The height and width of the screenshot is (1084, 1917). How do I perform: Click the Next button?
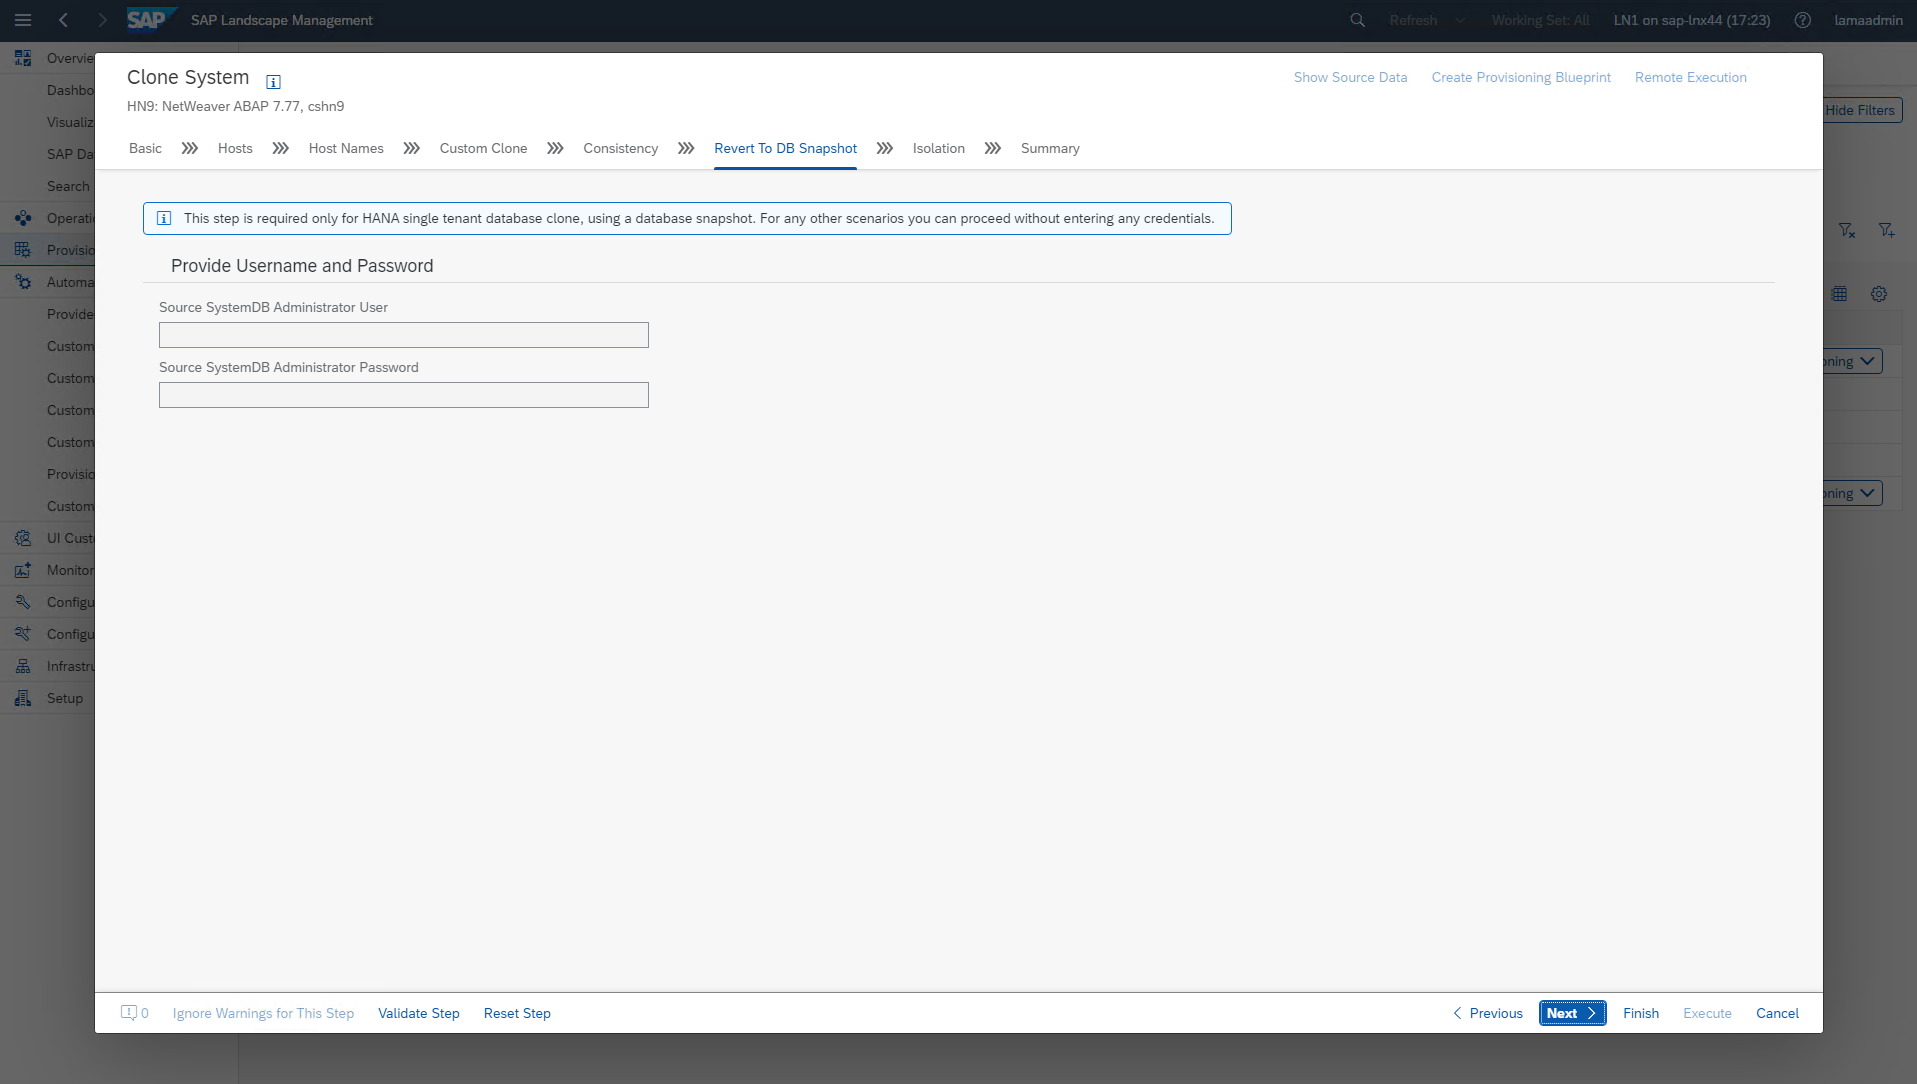1572,1013
